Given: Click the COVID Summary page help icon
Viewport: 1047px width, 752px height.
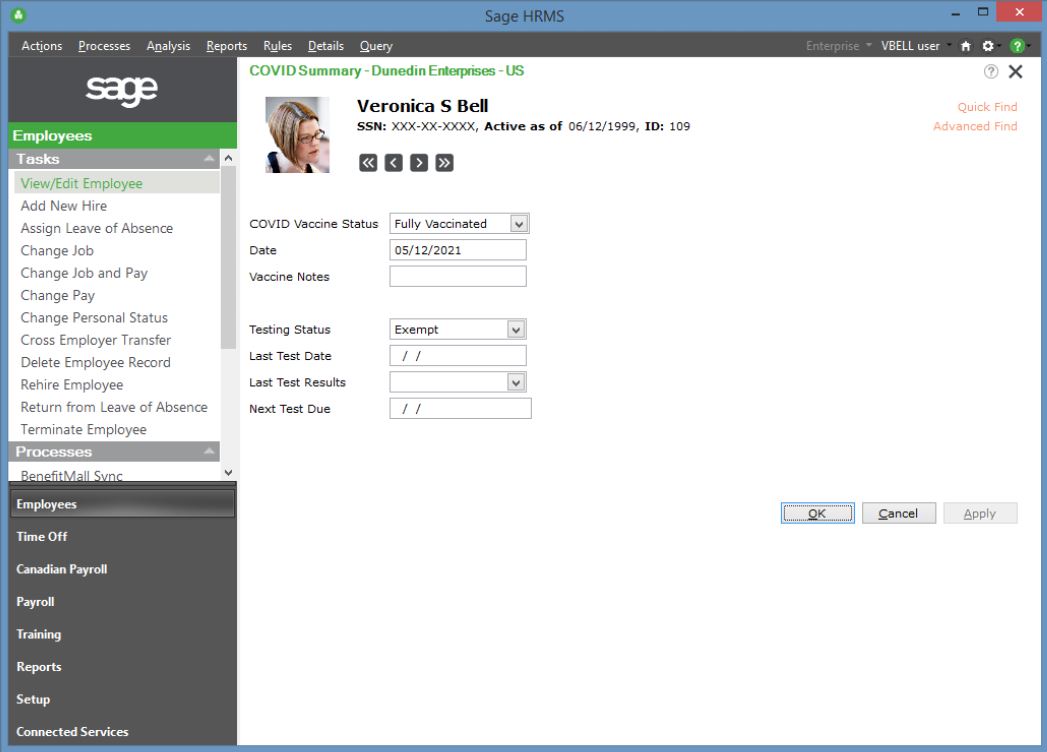Looking at the screenshot, I should point(991,71).
